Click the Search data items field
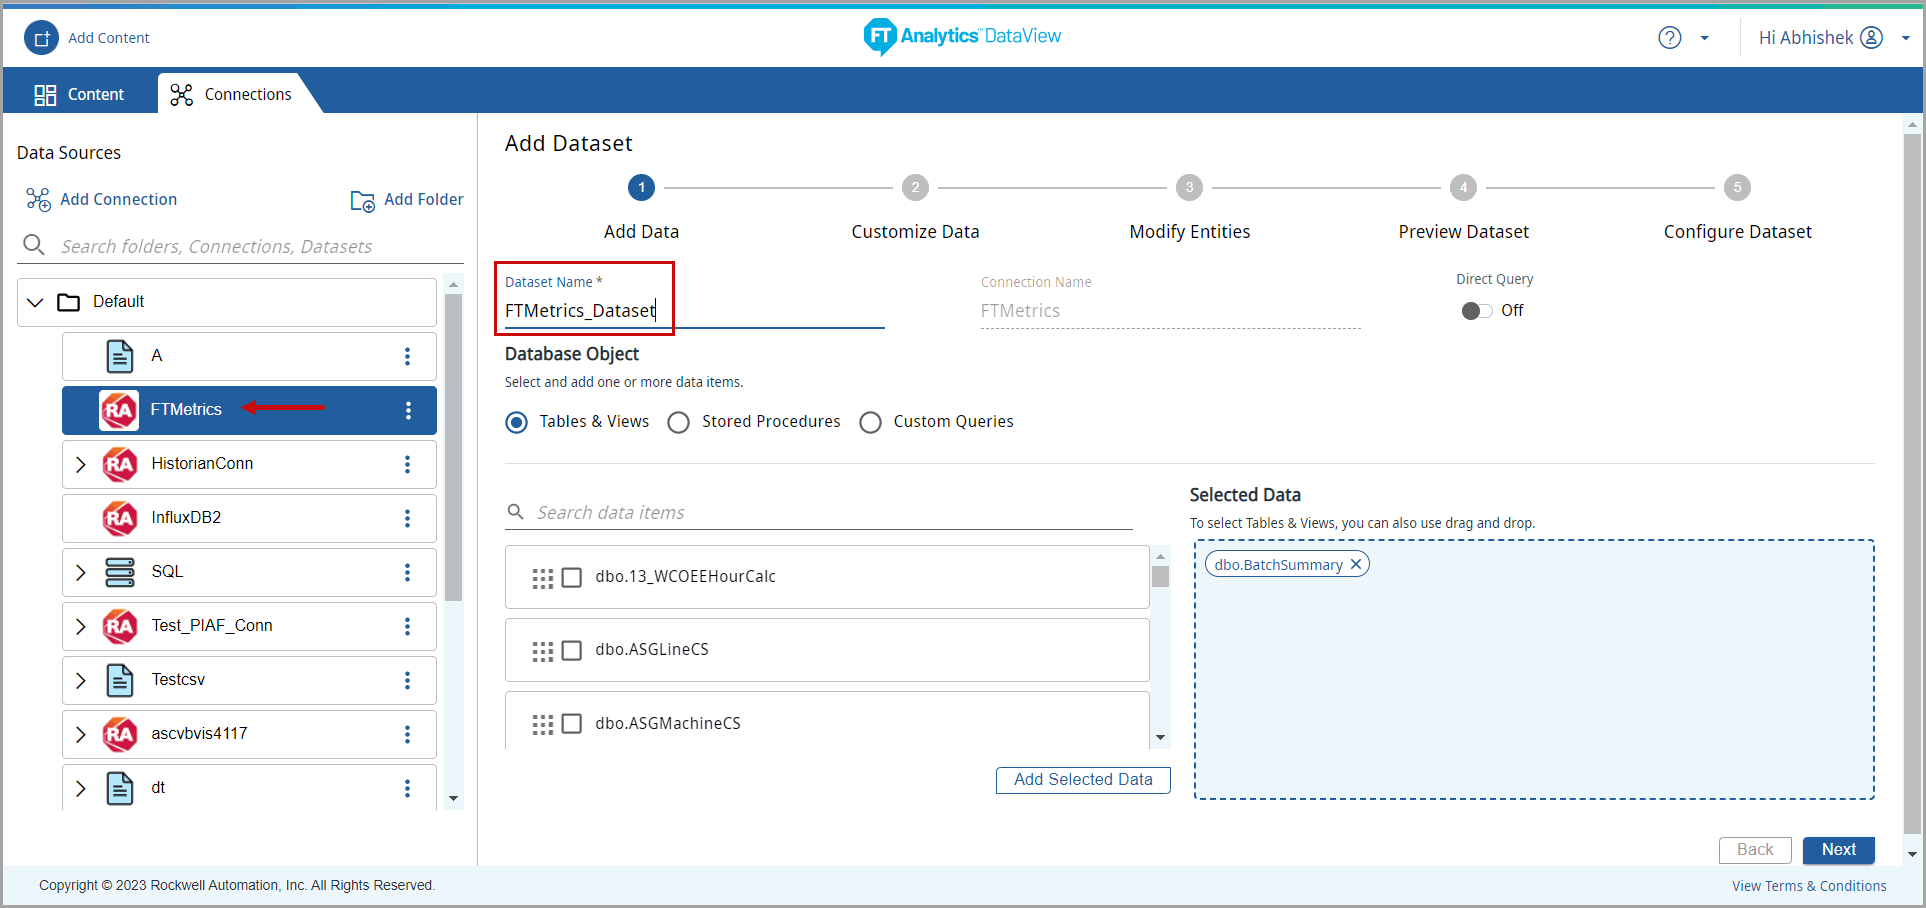The height and width of the screenshot is (908, 1926). click(x=830, y=513)
